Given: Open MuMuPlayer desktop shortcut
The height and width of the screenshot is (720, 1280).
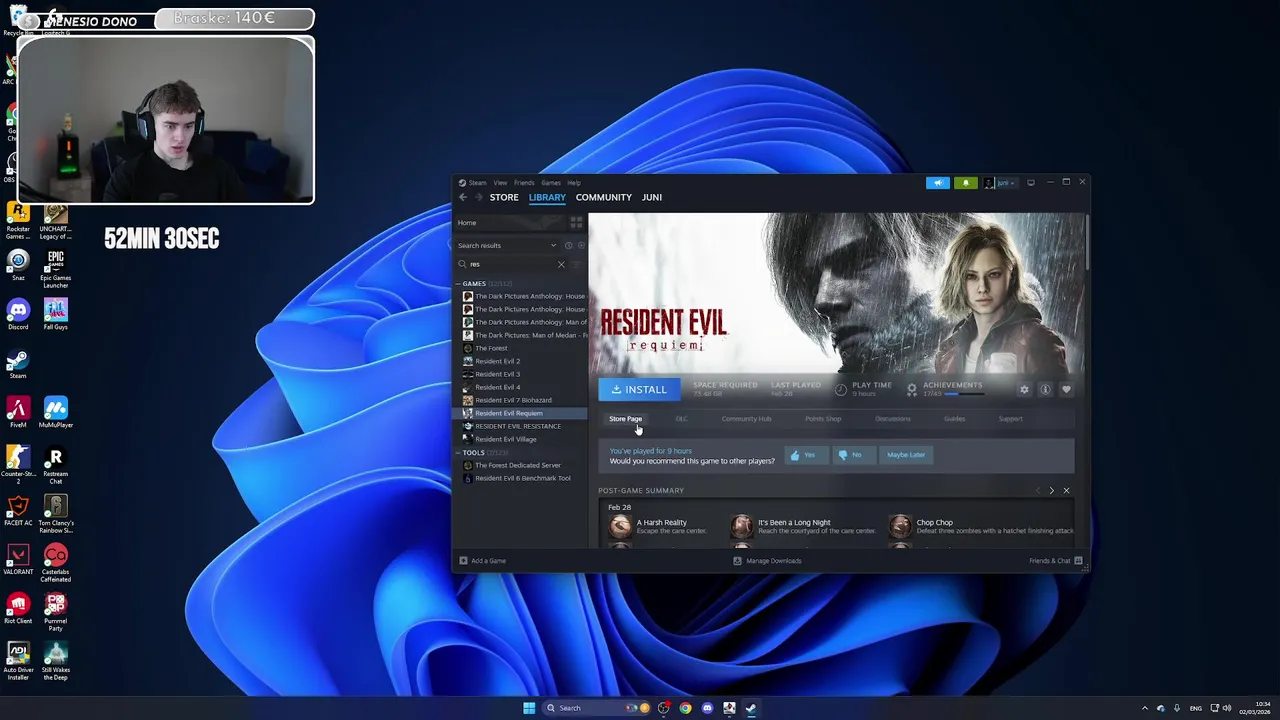Looking at the screenshot, I should (56, 413).
